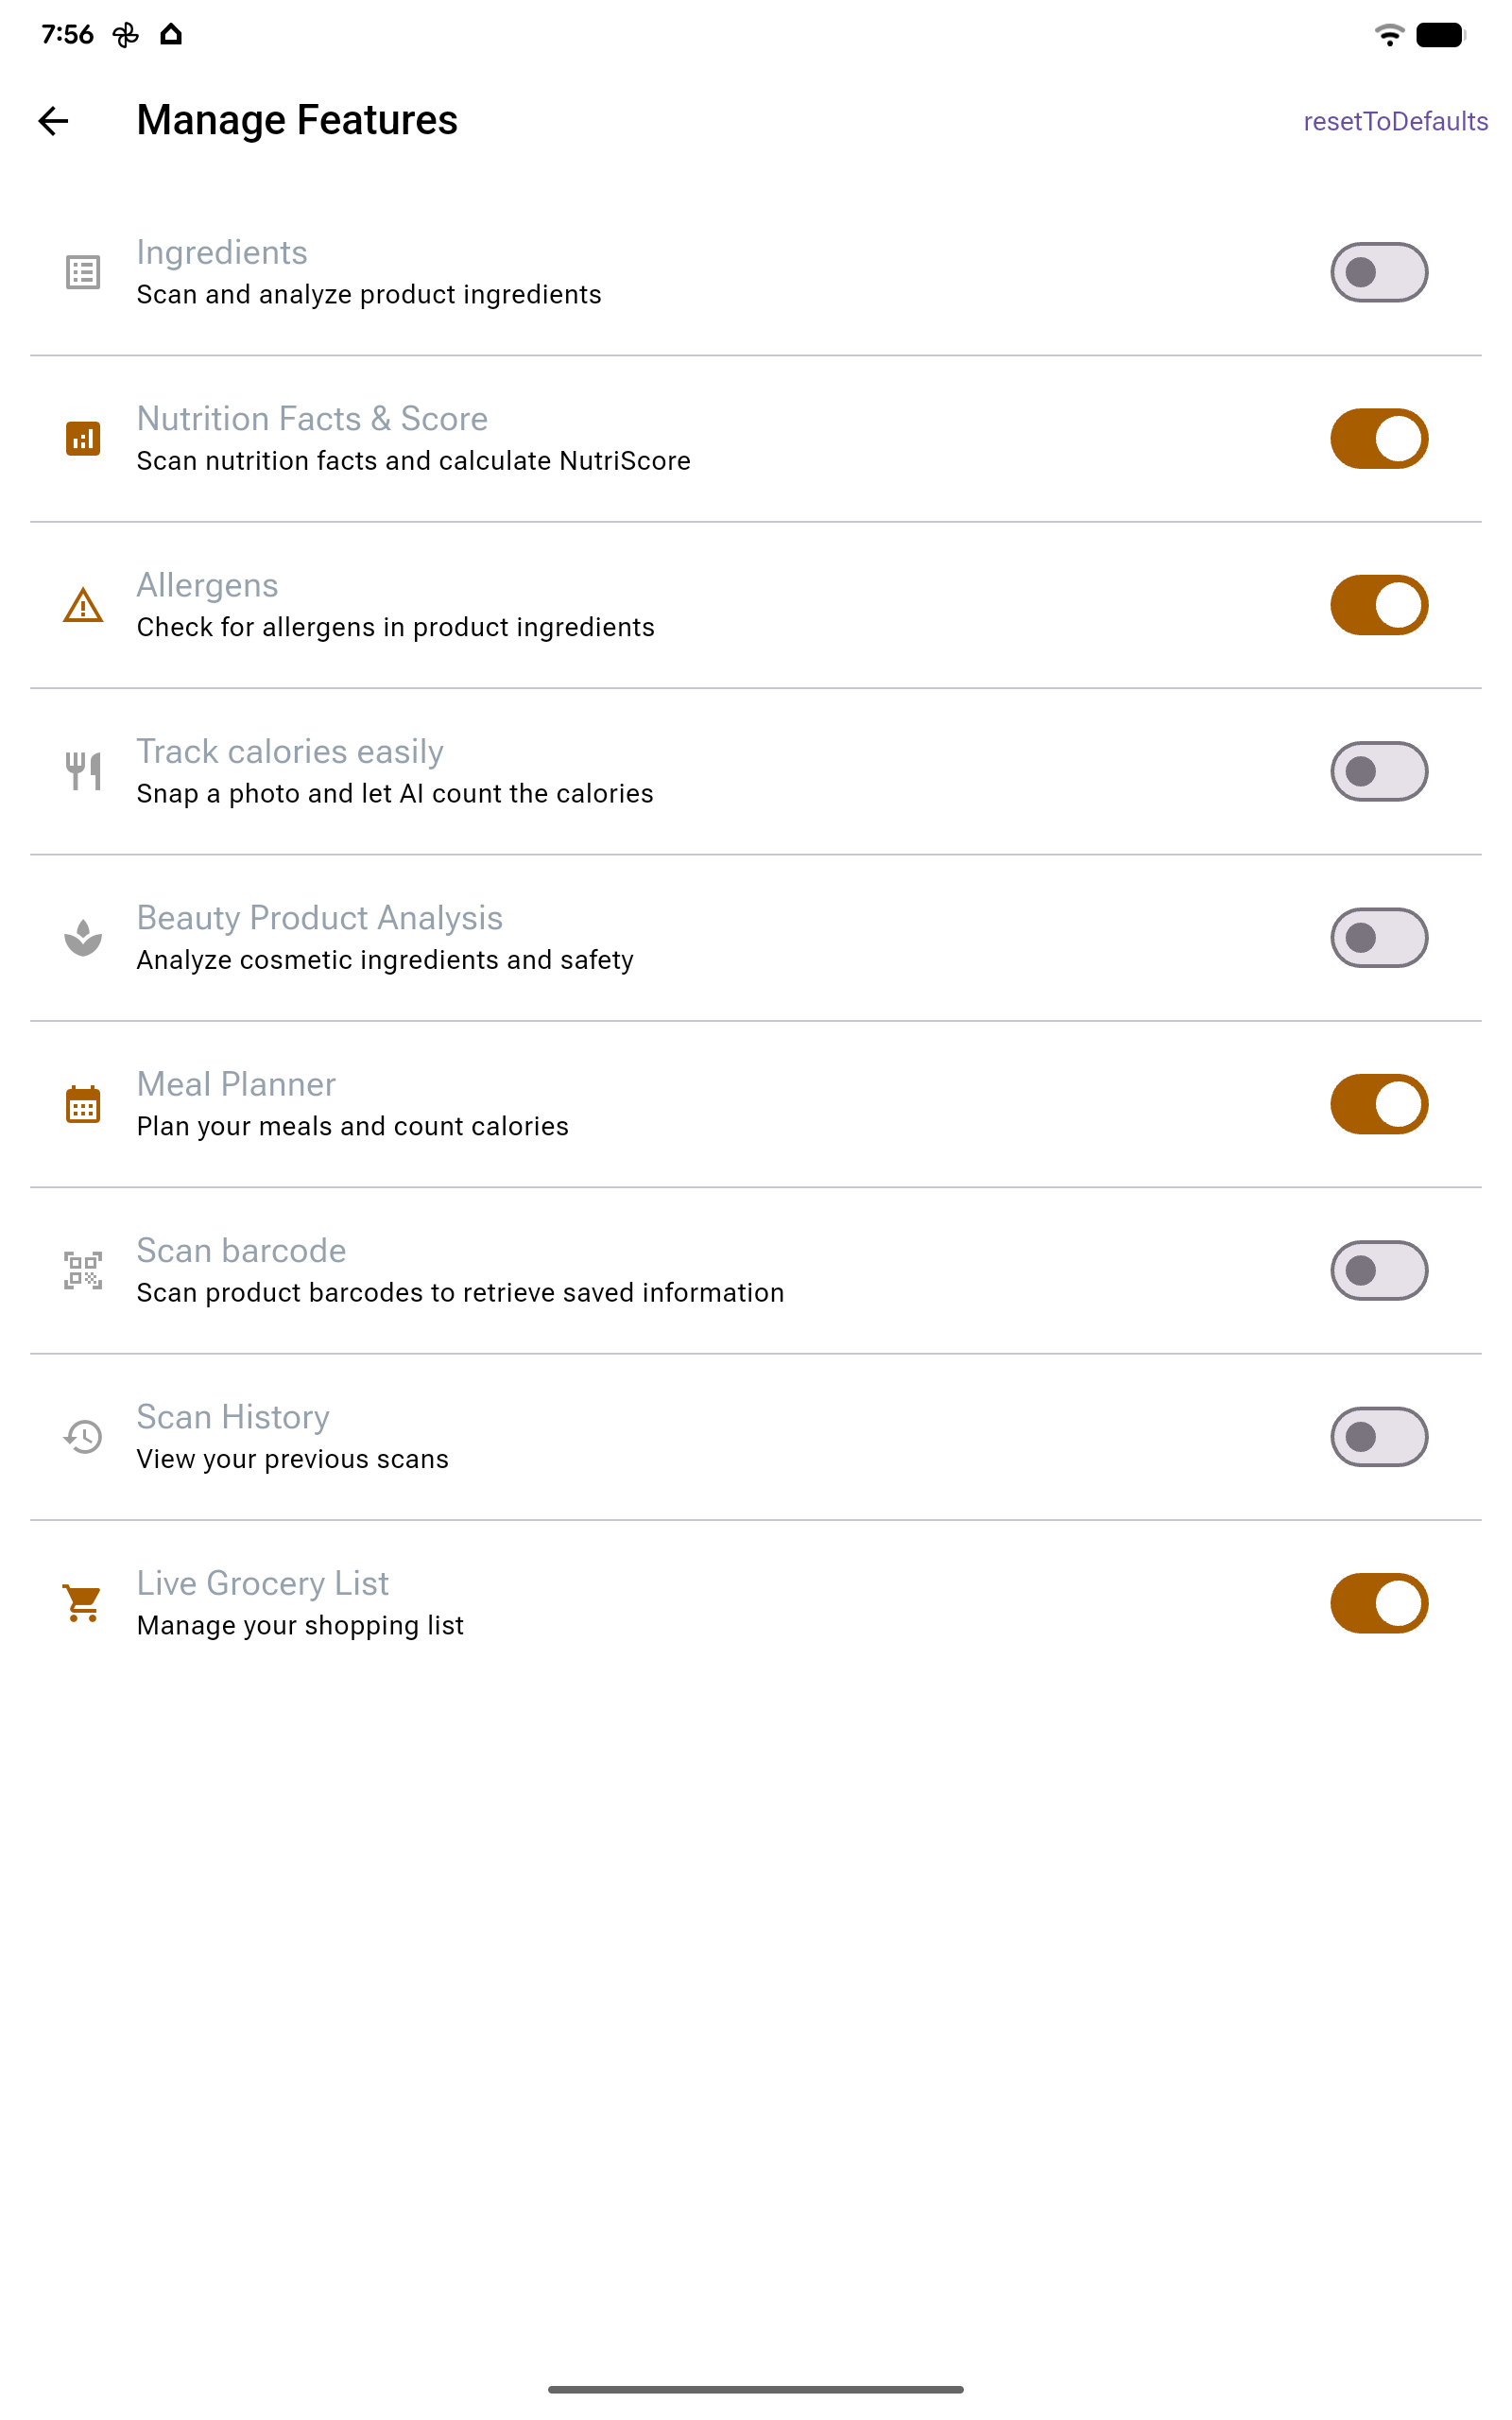
Task: Click the Scan History clock icon
Action: [83, 1436]
